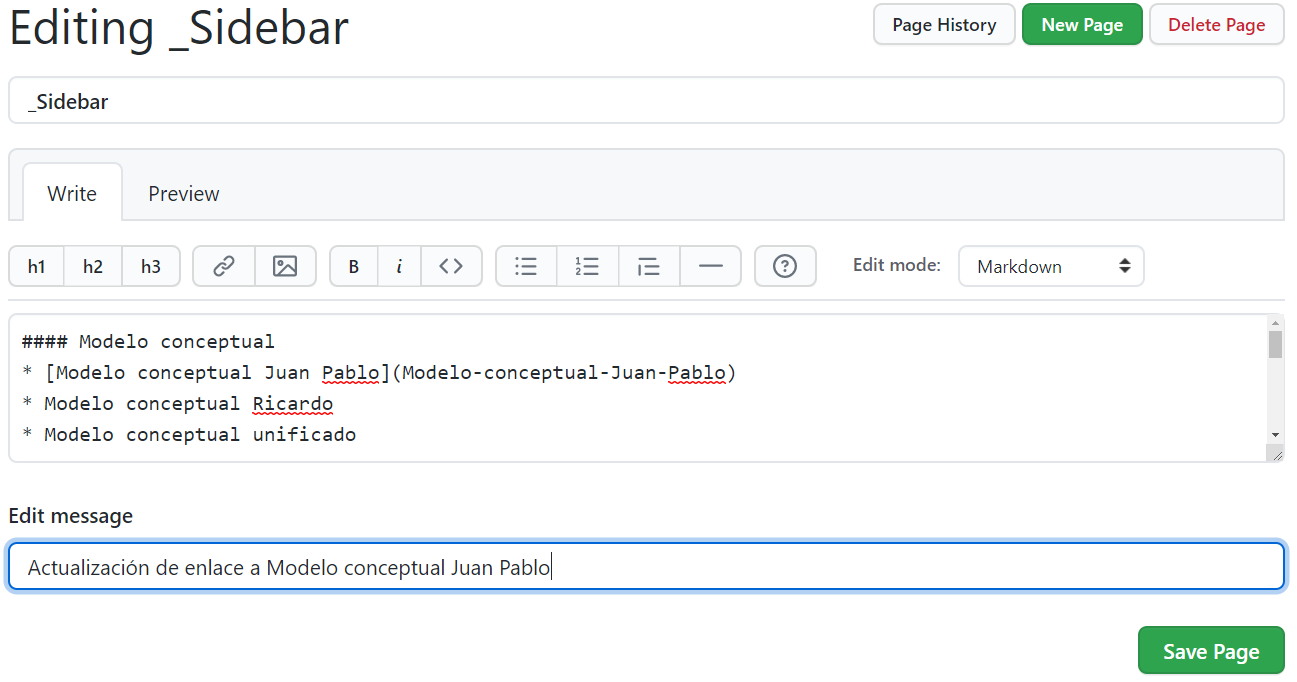The image size is (1297, 682).
Task: Create a bulleted list
Action: (525, 266)
